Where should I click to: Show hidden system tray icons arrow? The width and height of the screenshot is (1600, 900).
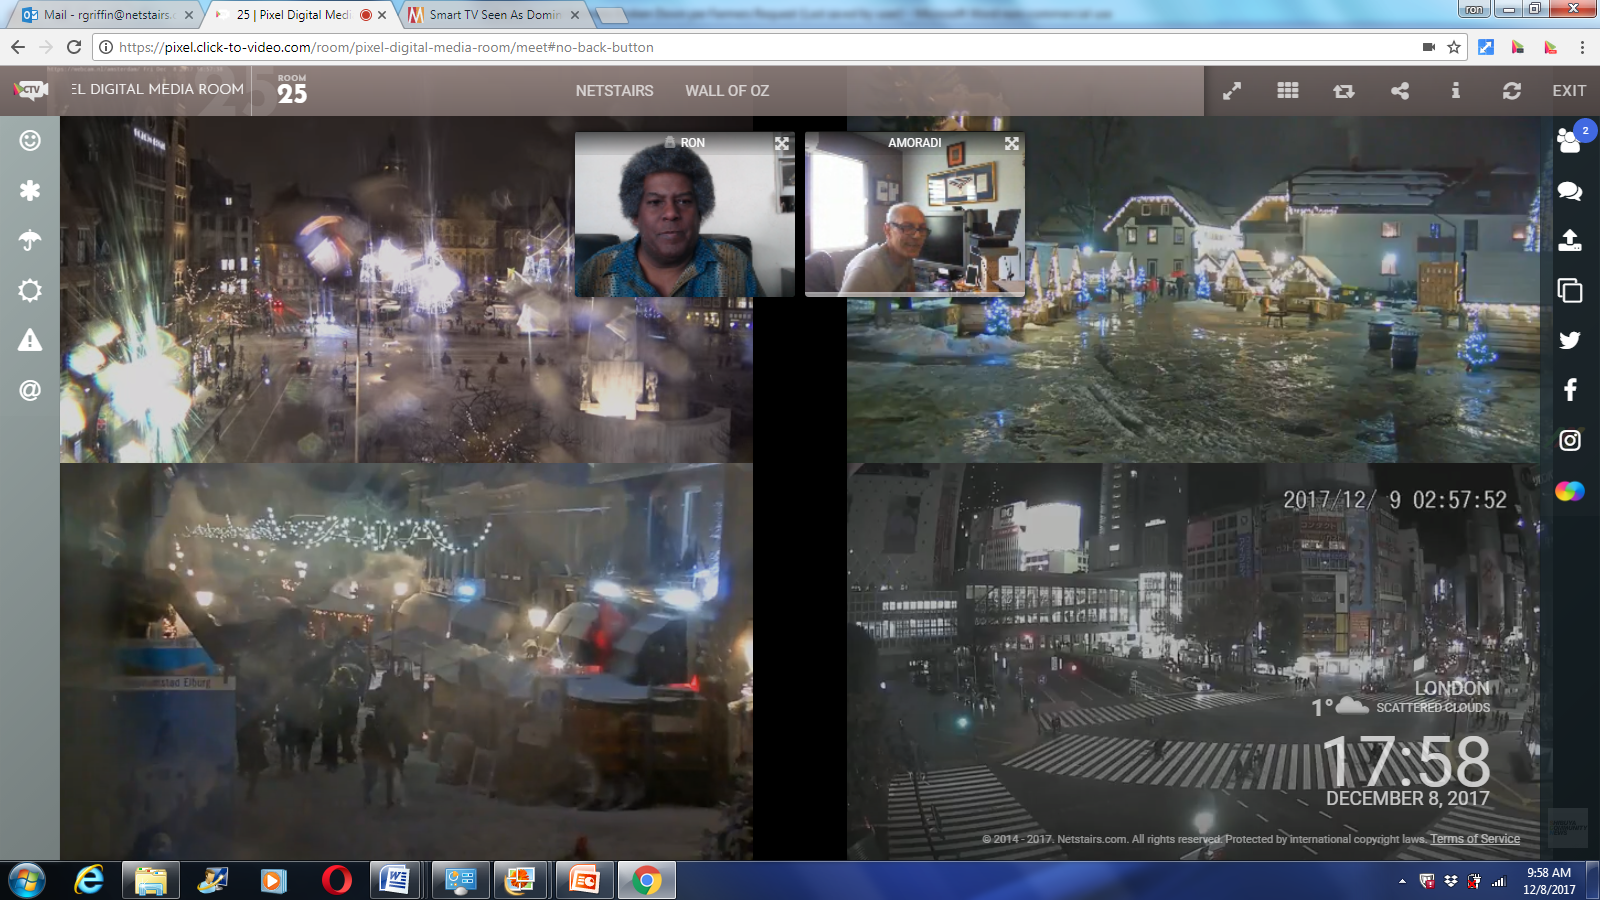(1402, 881)
